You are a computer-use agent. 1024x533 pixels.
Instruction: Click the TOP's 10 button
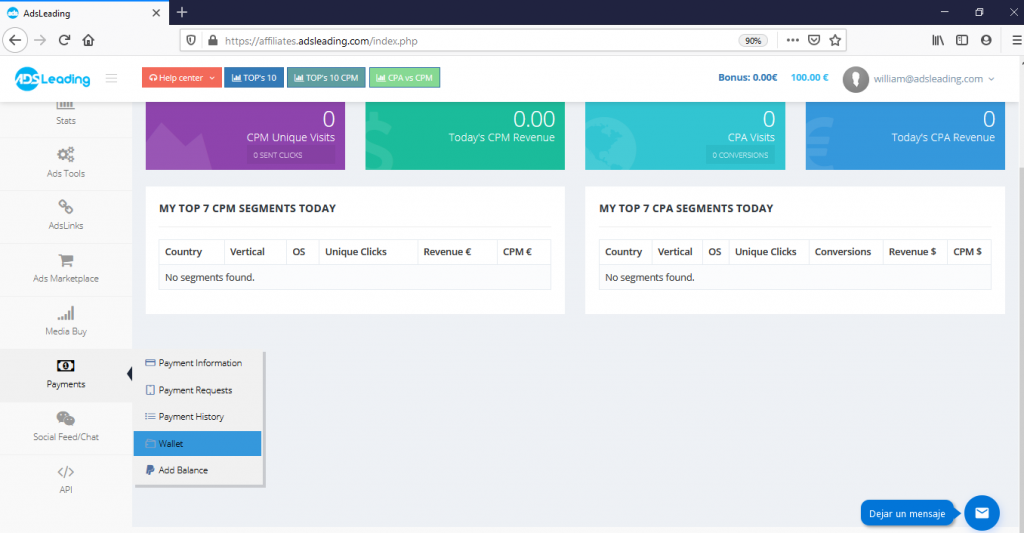pos(254,78)
